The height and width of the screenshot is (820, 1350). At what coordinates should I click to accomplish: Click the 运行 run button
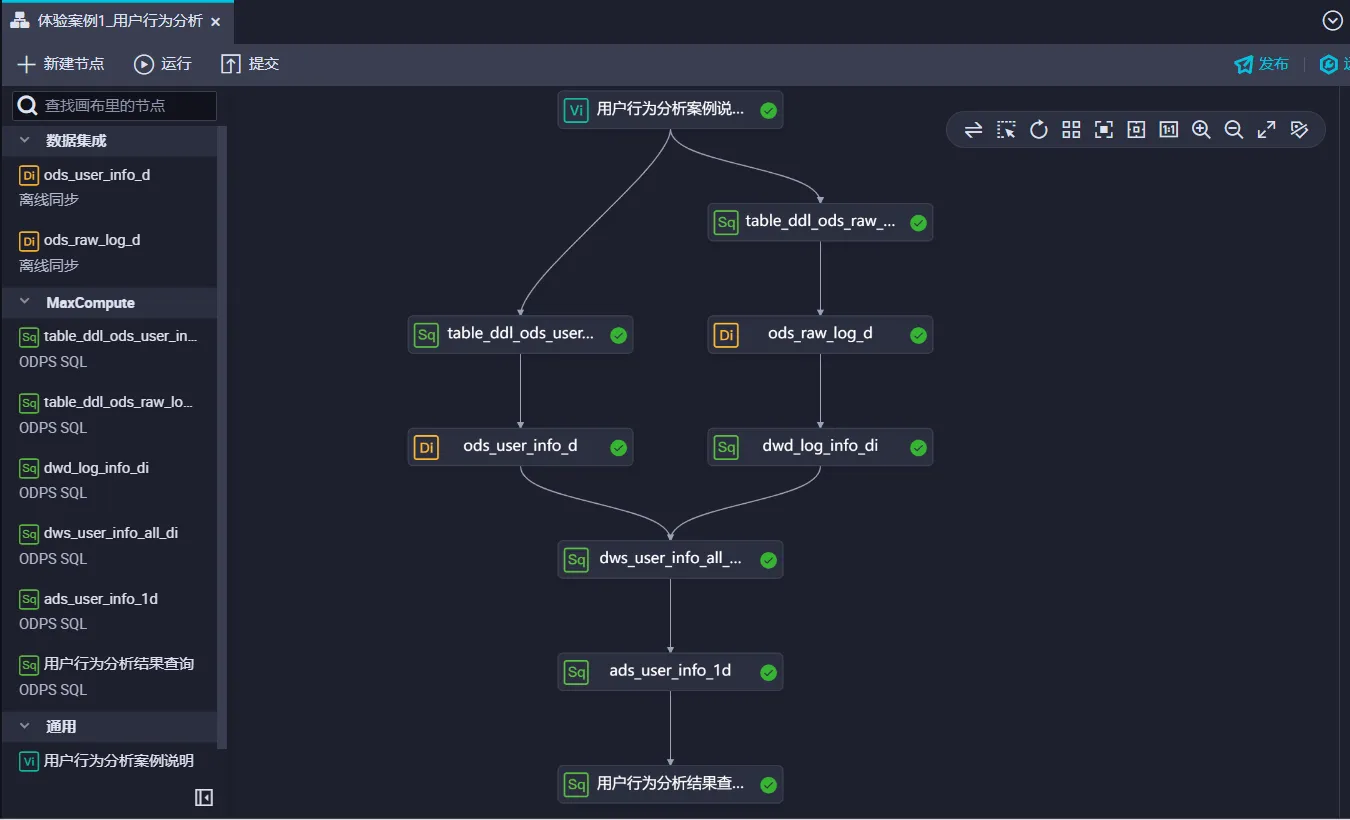pyautogui.click(x=163, y=64)
